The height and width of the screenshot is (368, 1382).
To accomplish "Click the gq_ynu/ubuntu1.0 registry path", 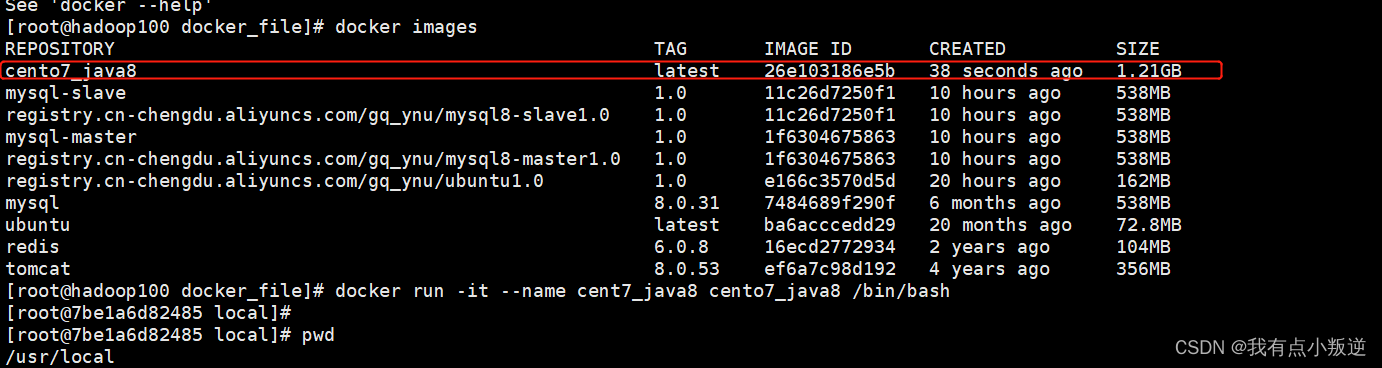I will point(275,181).
